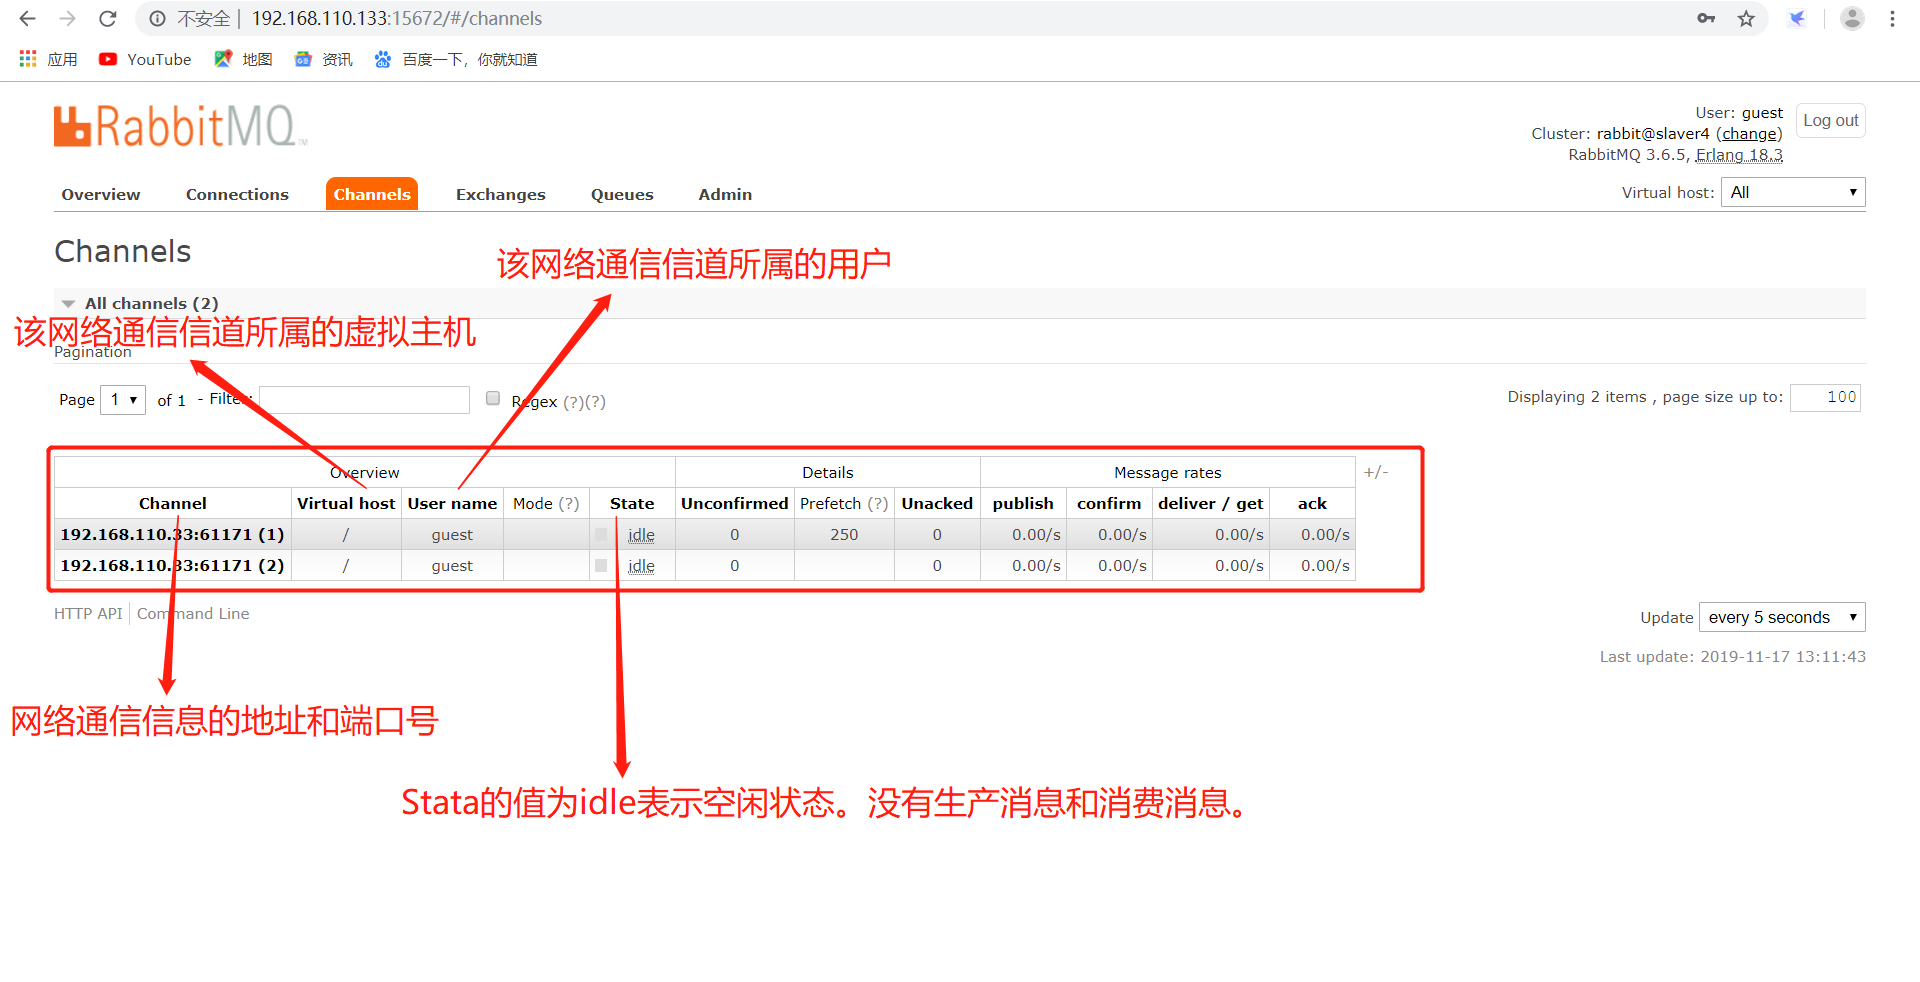Reload the page with refresh icon
Viewport: 1920px width, 982px height.
108,18
